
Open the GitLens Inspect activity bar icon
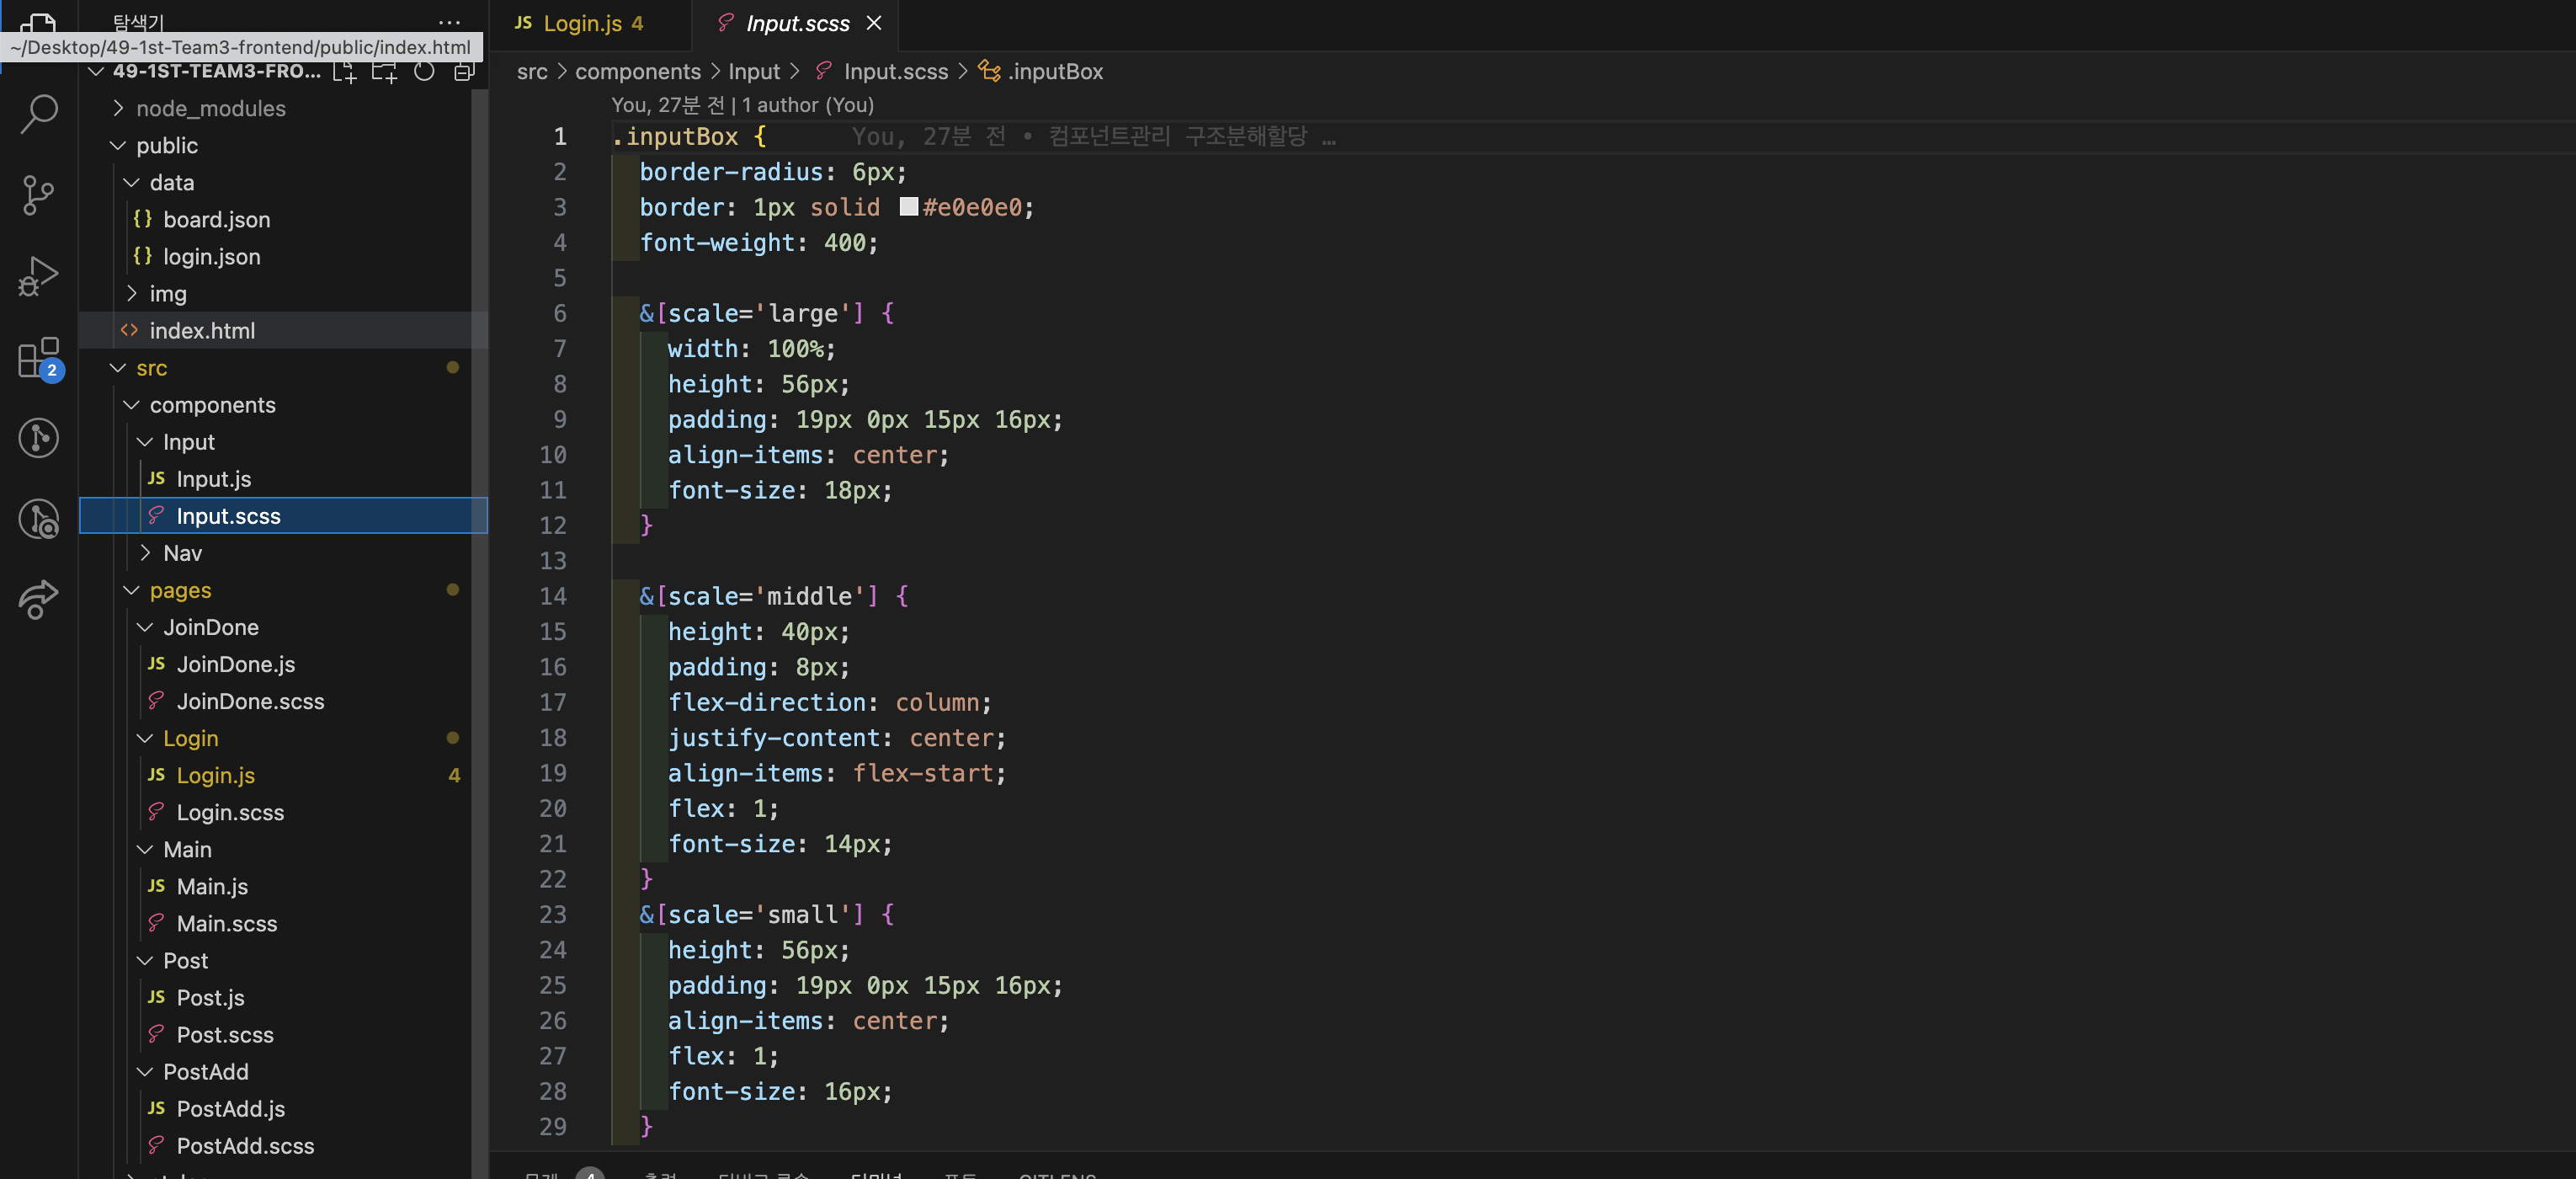(38, 519)
